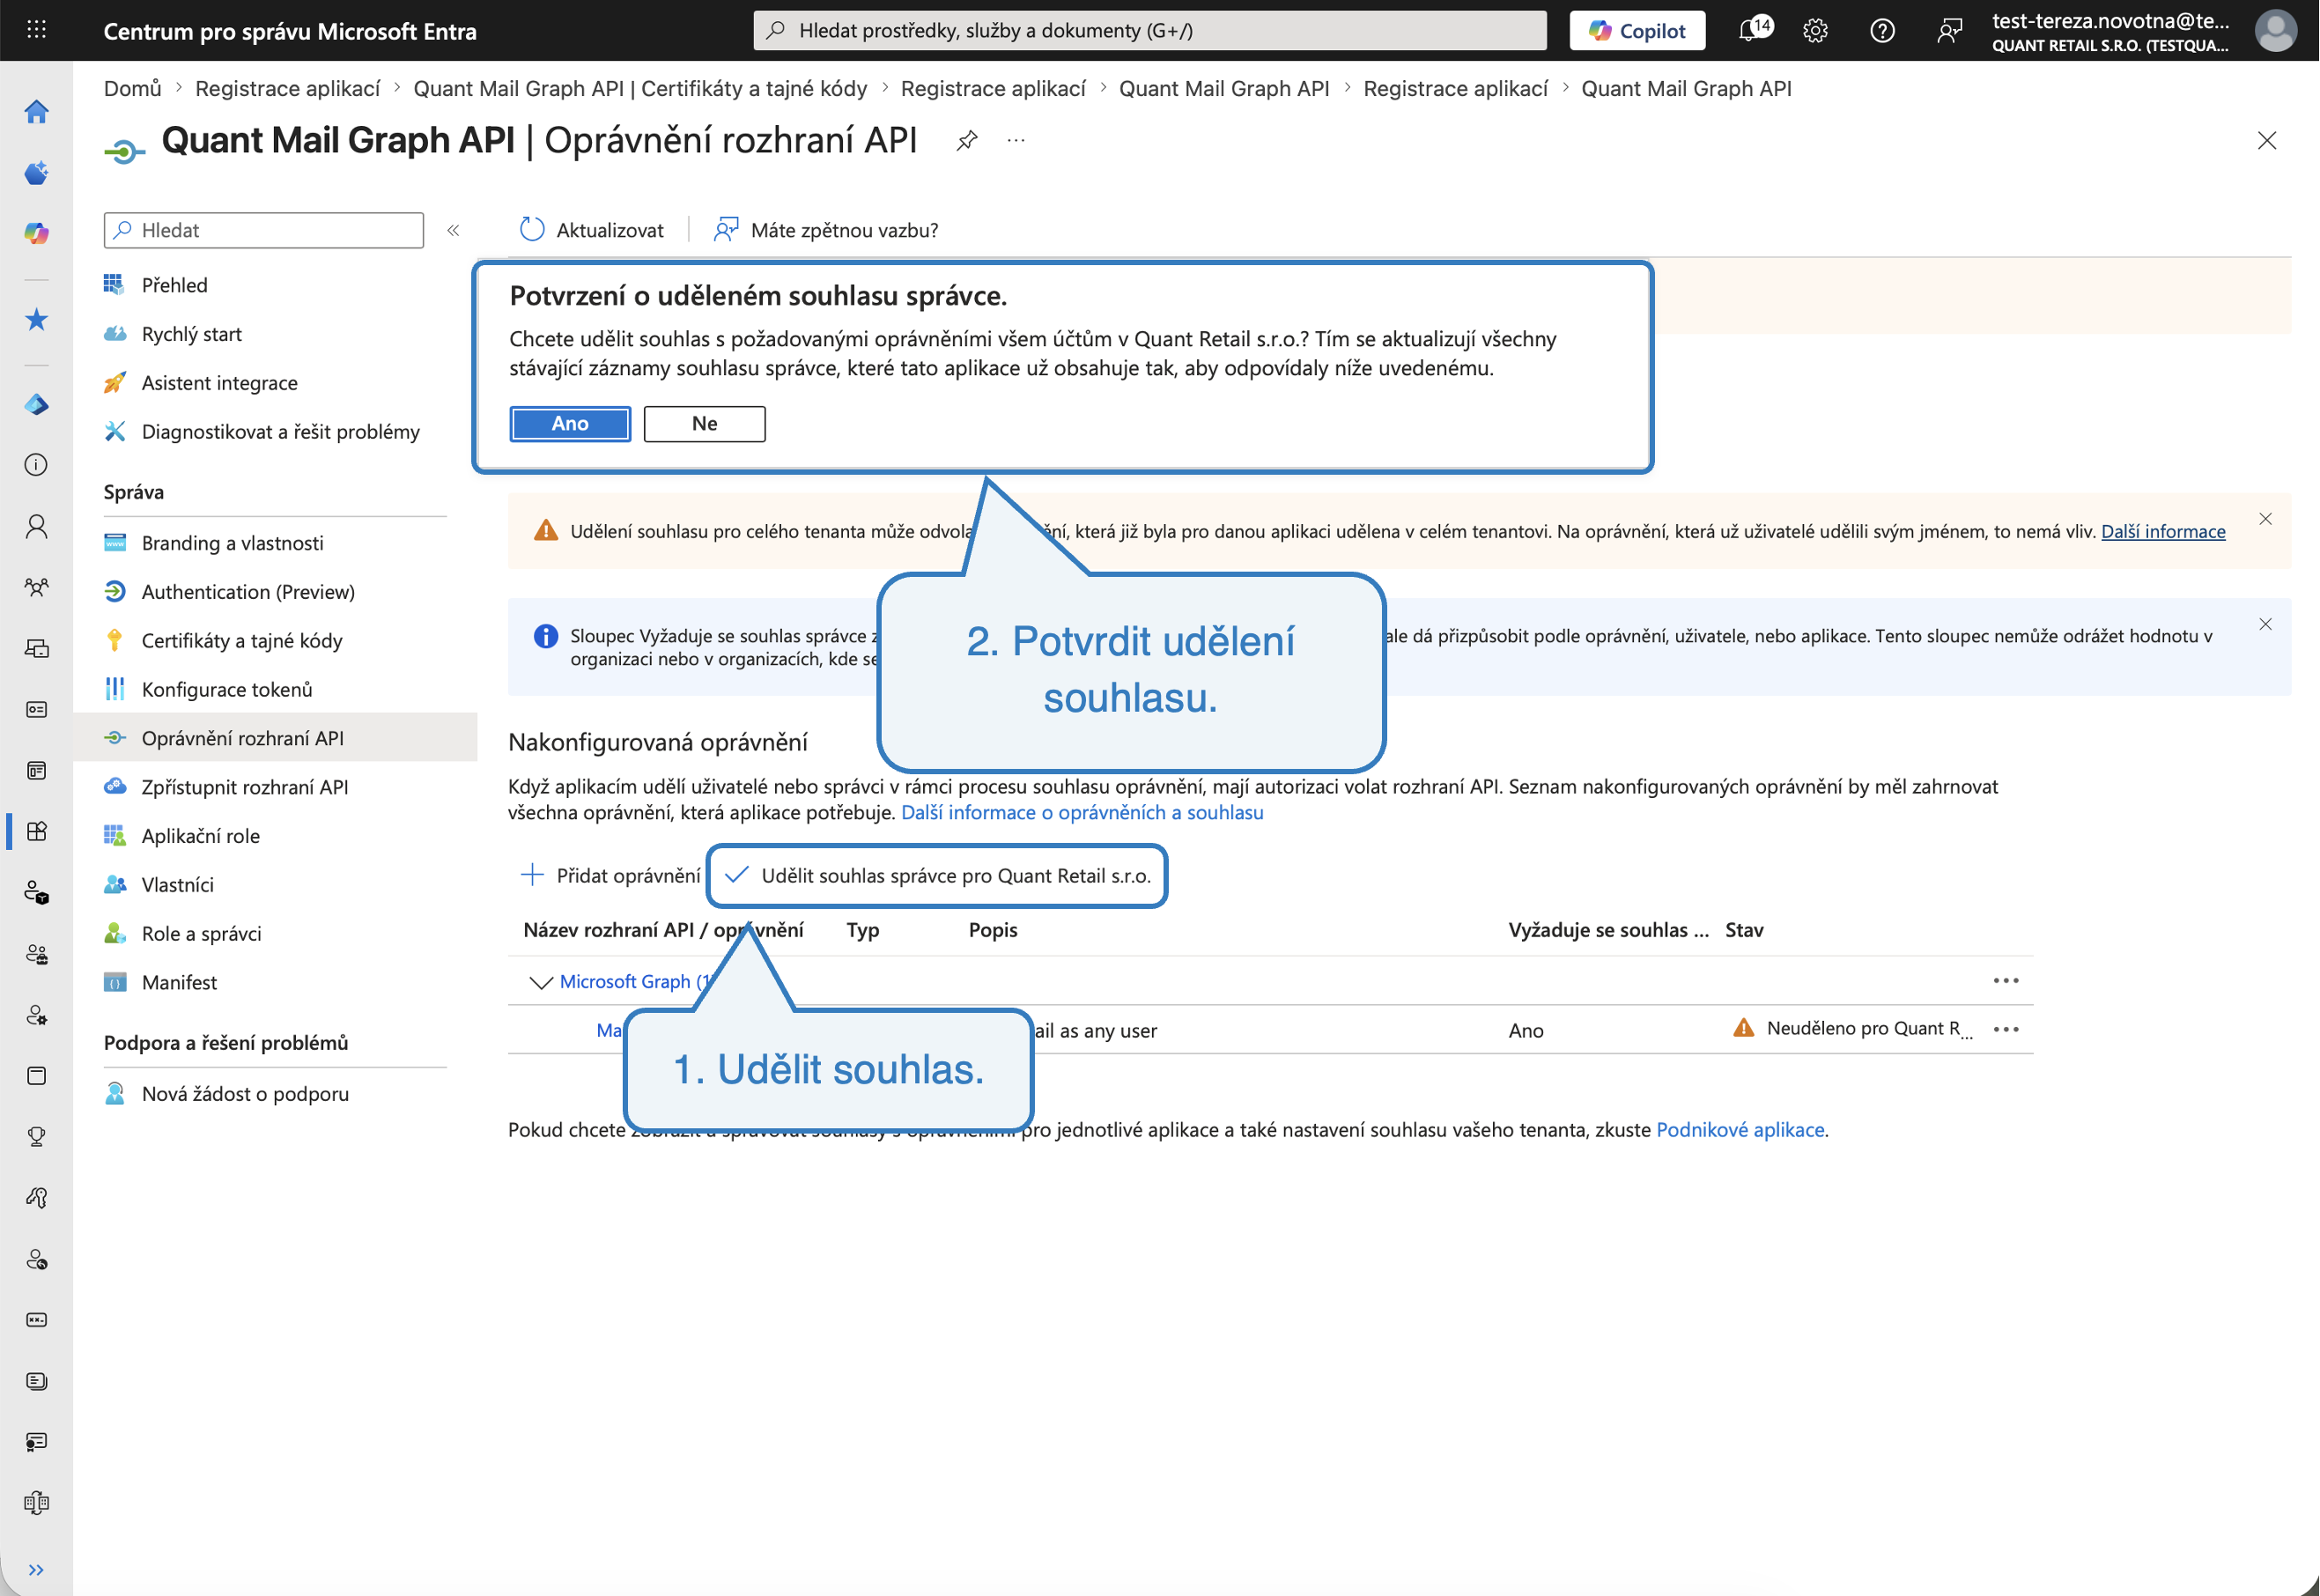Open the Users person icon in left rail
The image size is (2320, 1596).
(36, 526)
